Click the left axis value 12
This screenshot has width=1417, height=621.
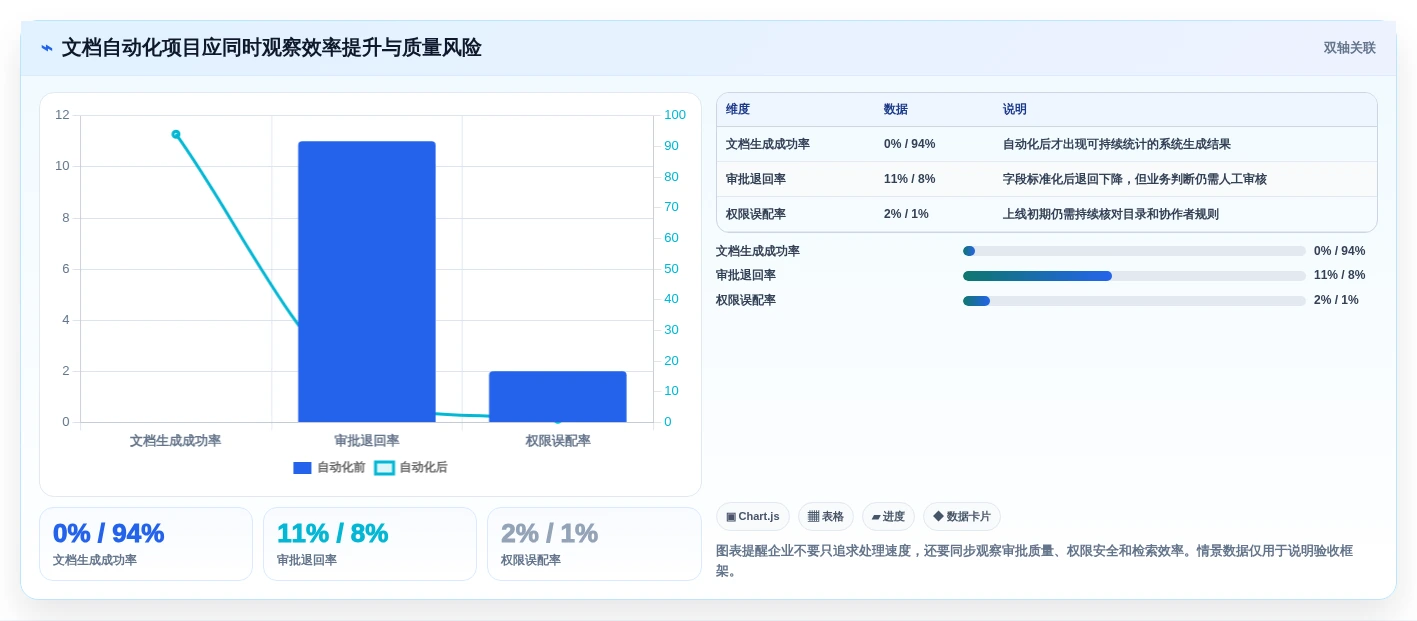(62, 115)
